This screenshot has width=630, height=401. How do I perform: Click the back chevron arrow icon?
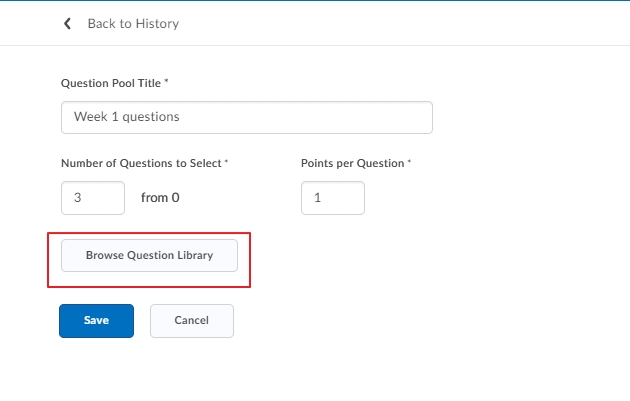(x=67, y=24)
